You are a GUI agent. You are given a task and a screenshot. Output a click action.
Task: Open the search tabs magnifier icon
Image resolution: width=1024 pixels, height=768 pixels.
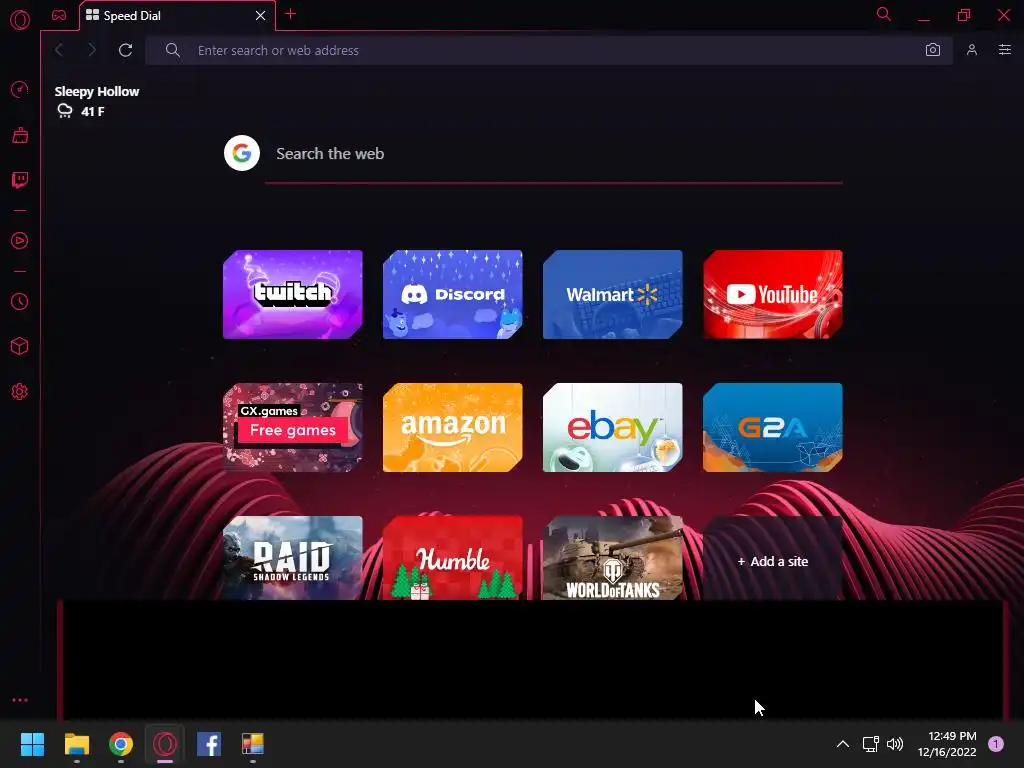tap(884, 14)
